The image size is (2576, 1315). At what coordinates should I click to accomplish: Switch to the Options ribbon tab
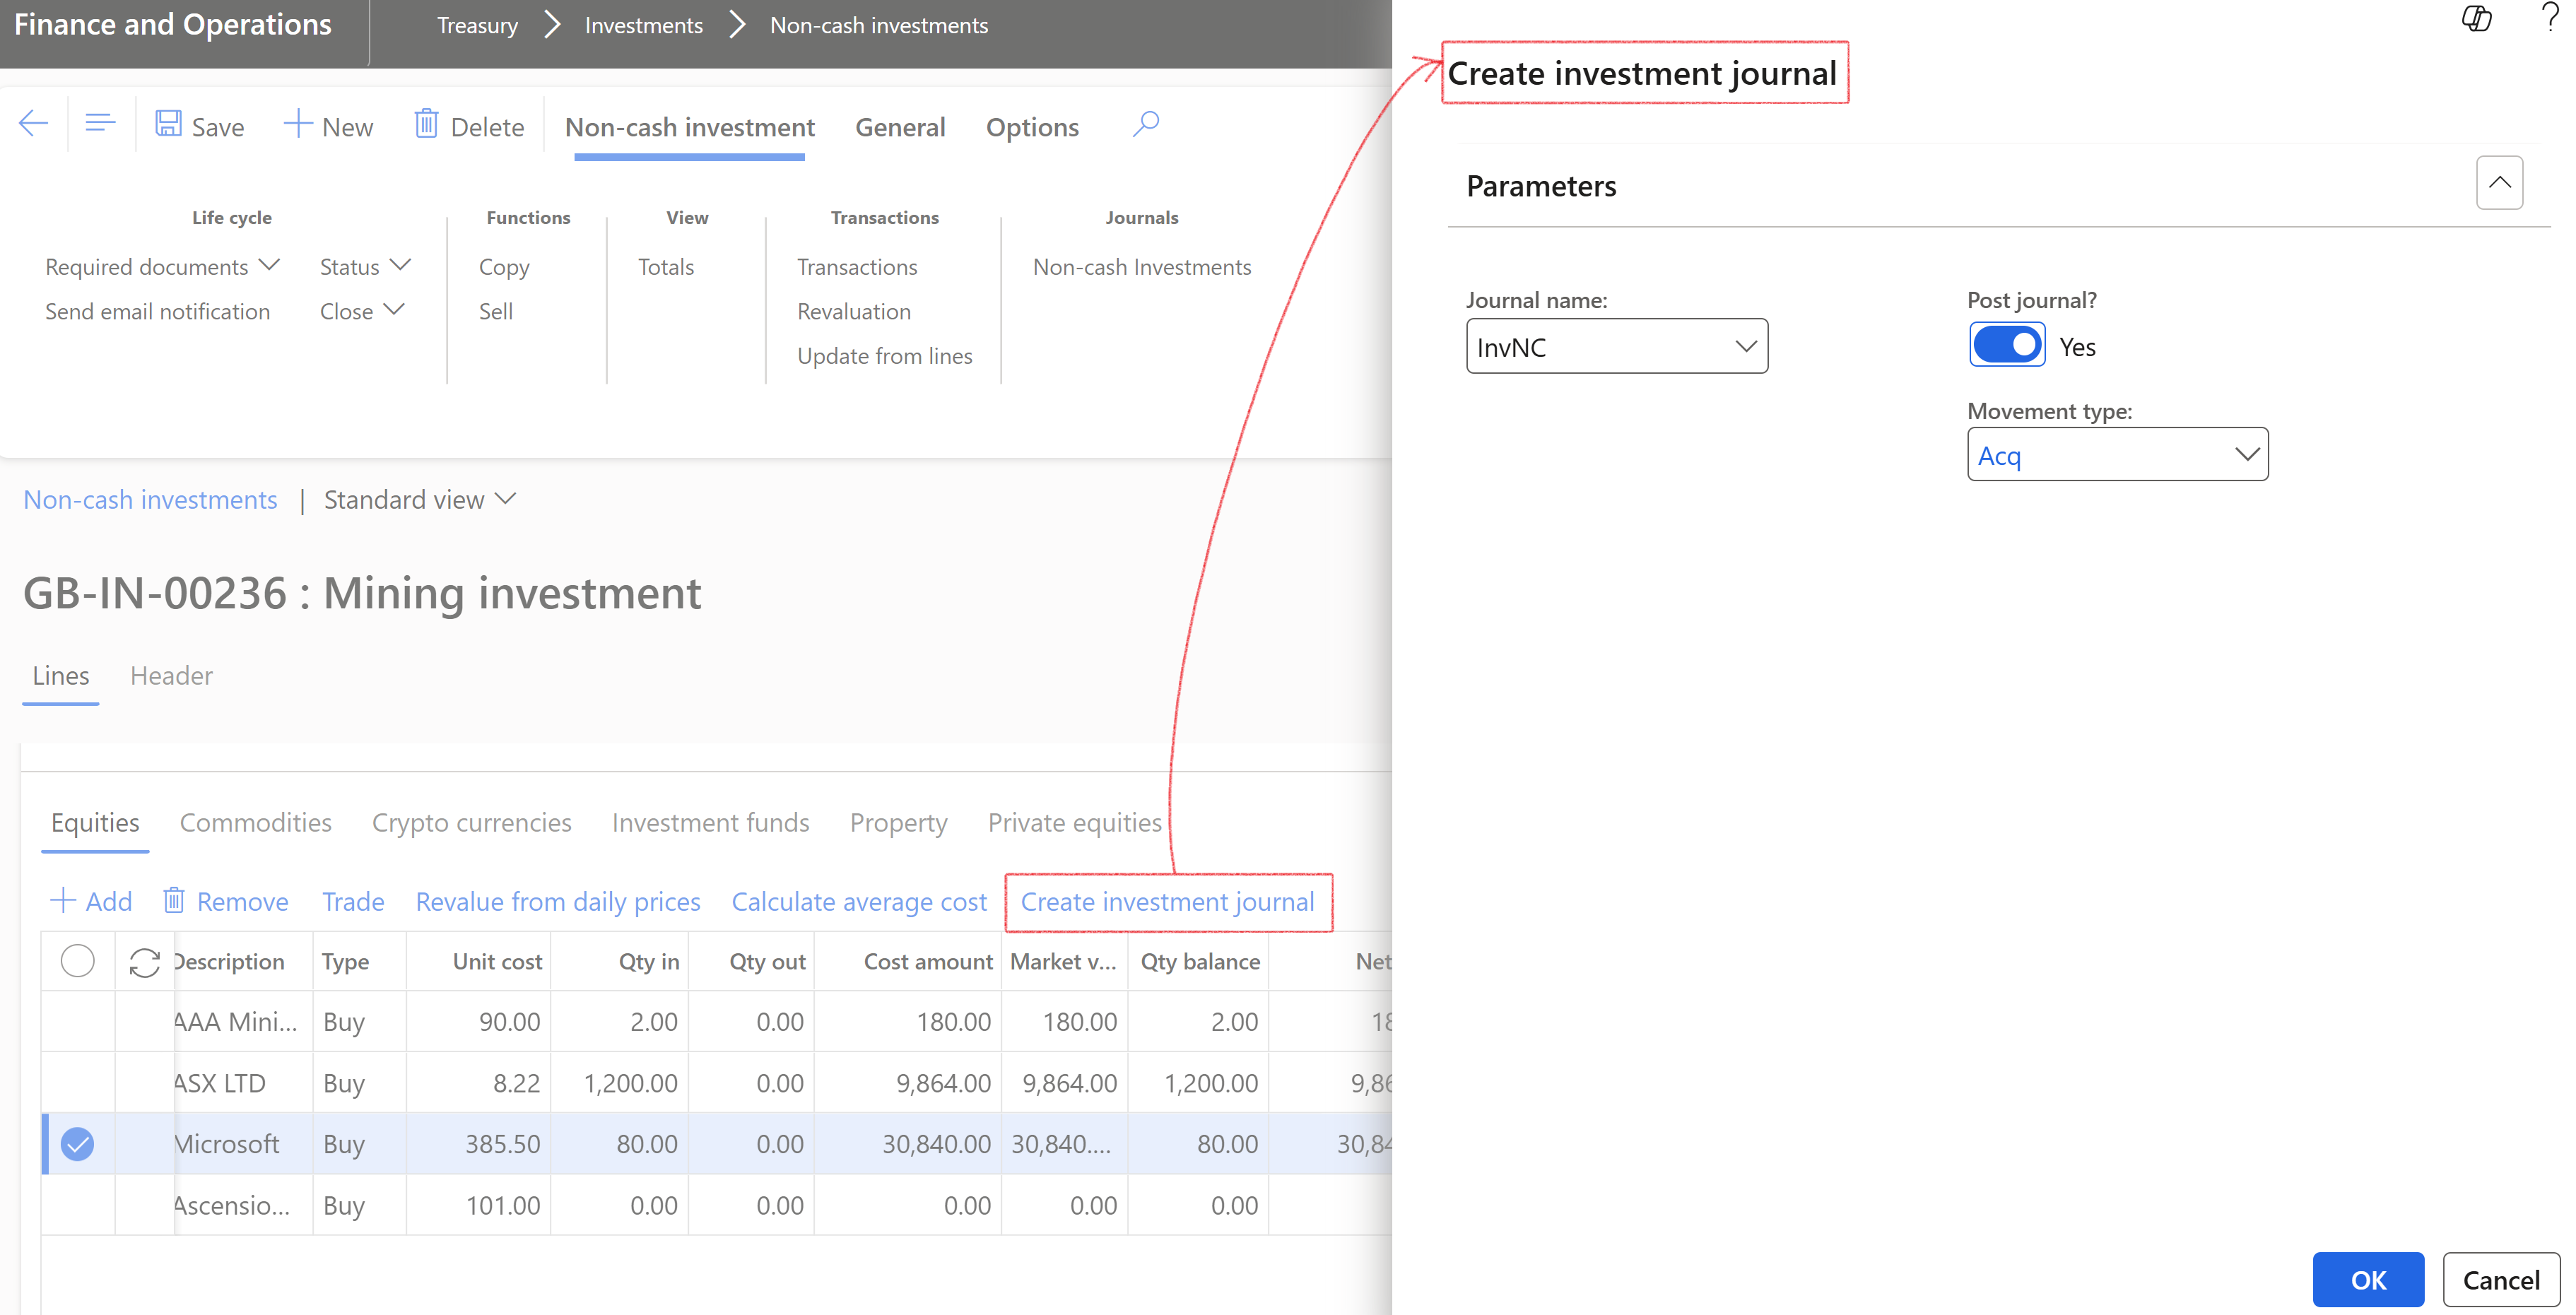1032,128
